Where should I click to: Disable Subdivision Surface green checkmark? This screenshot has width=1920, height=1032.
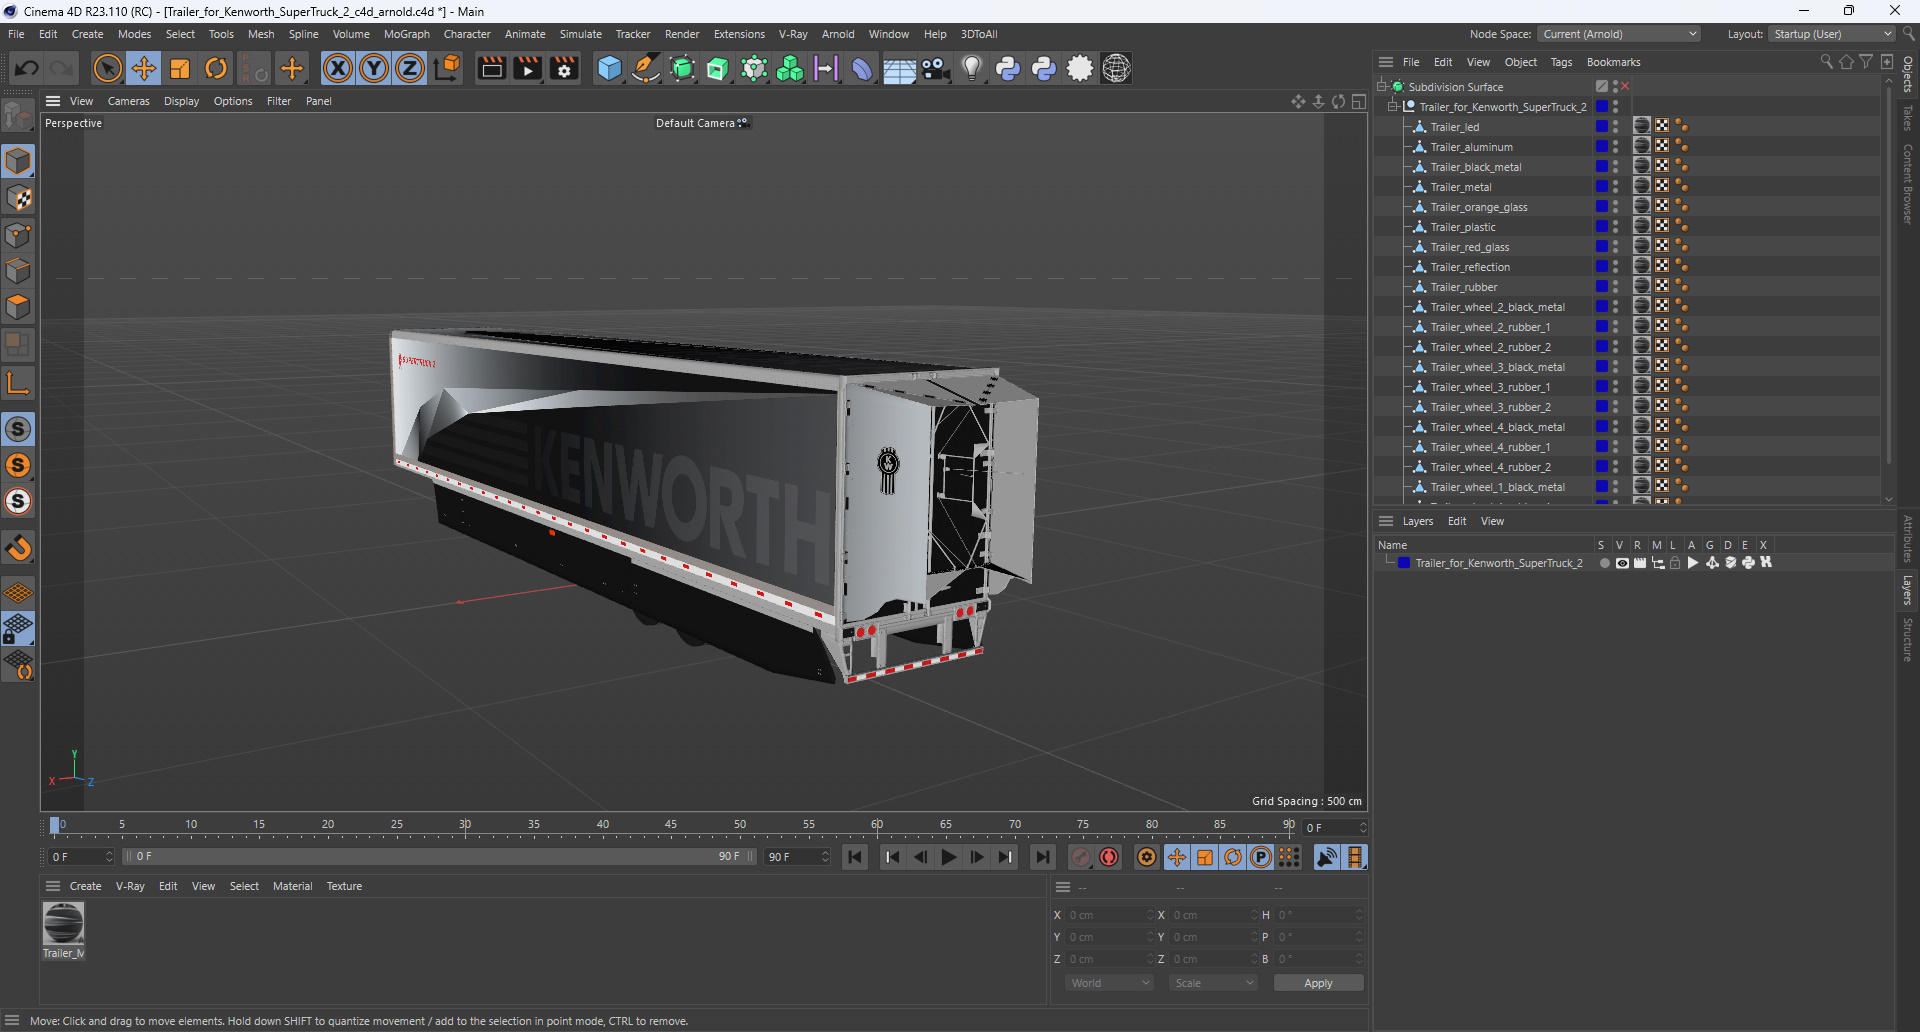pos(1625,86)
